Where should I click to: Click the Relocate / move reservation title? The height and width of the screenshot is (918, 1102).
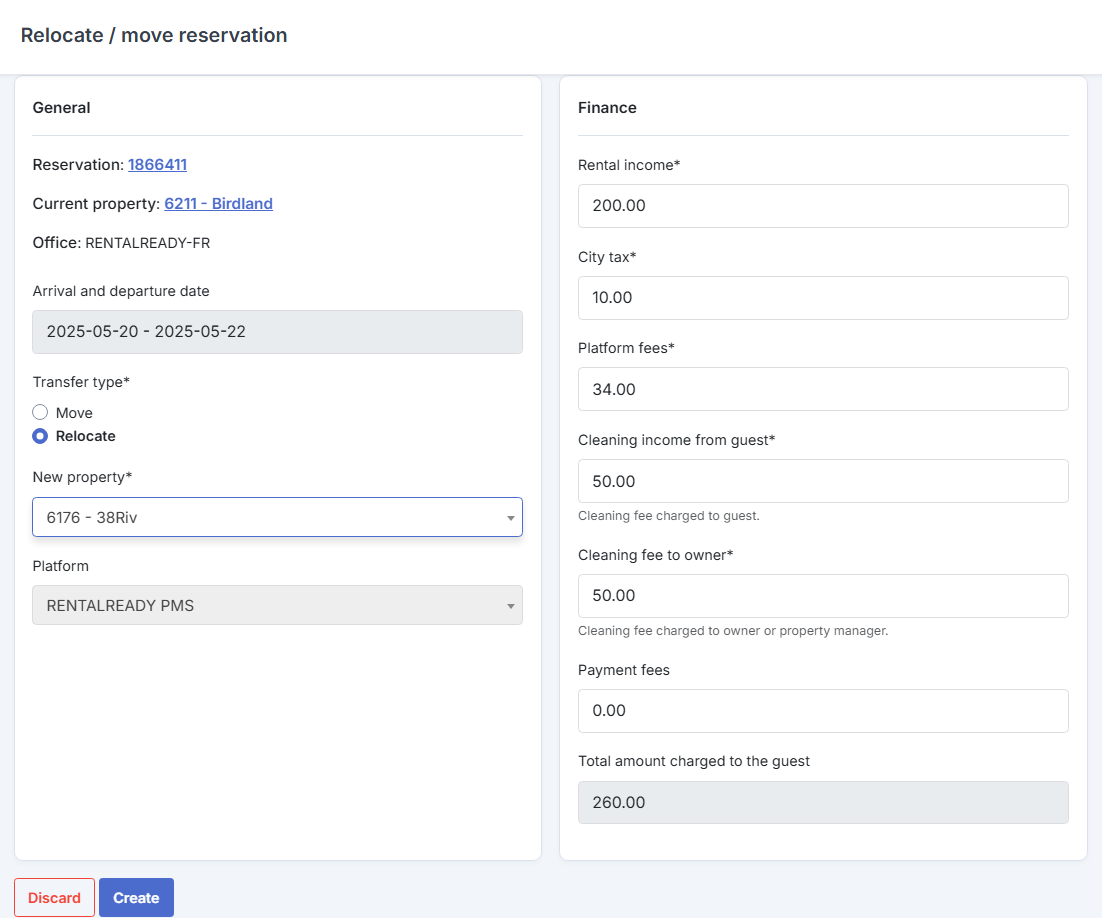point(154,35)
